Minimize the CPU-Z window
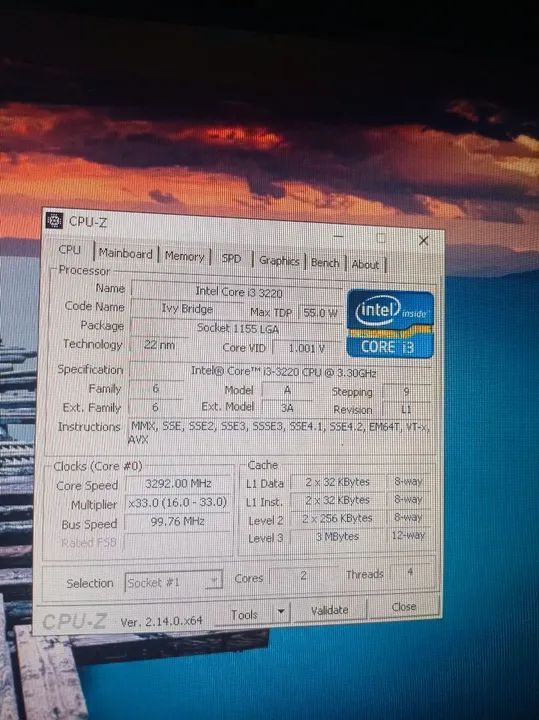Image resolution: width=539 pixels, height=720 pixels. 338,236
